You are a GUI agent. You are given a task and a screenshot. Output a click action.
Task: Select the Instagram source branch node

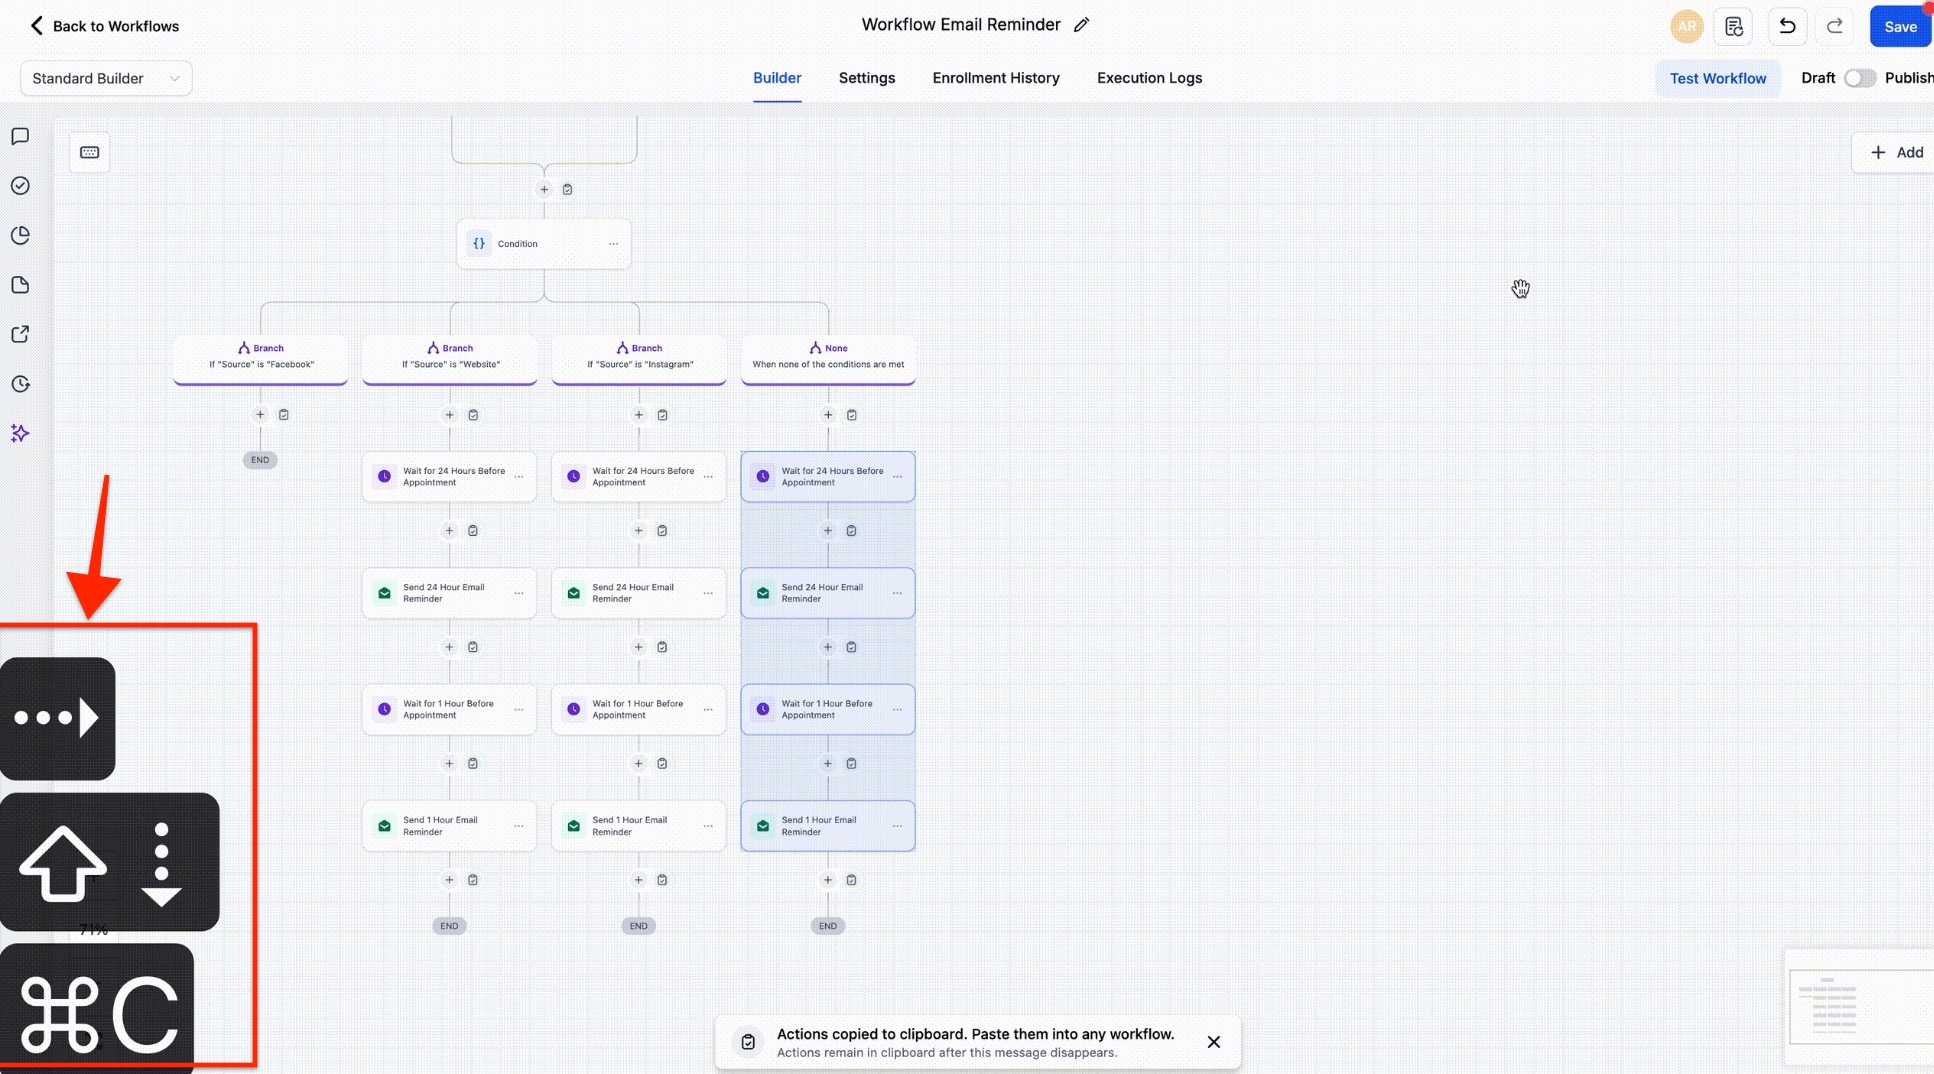(x=638, y=357)
